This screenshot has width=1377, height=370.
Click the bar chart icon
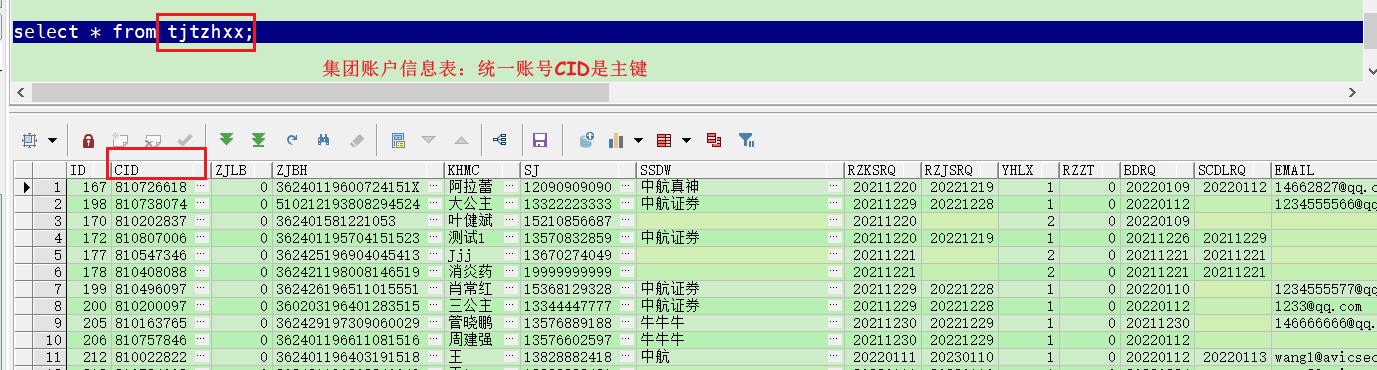[617, 140]
